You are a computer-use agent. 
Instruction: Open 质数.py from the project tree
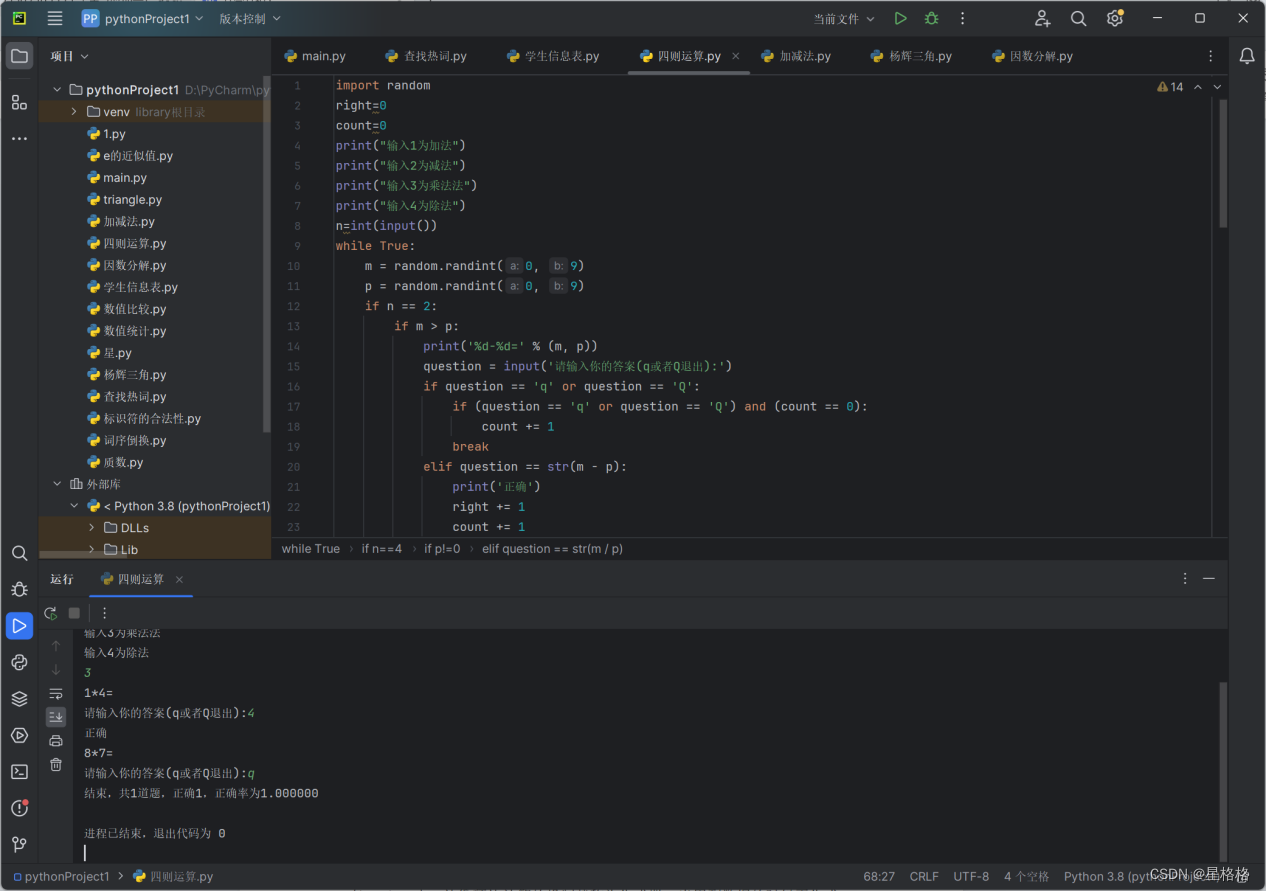pyautogui.click(x=123, y=462)
